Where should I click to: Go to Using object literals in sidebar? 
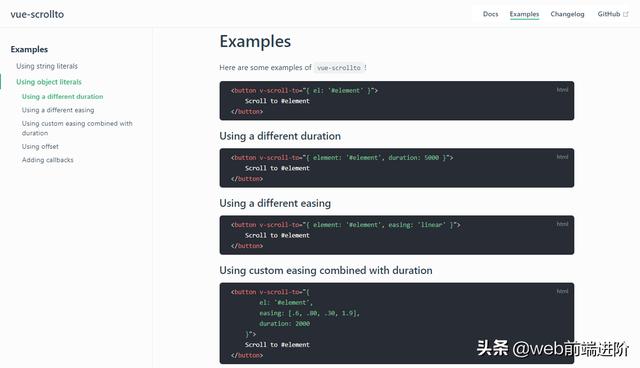(49, 82)
